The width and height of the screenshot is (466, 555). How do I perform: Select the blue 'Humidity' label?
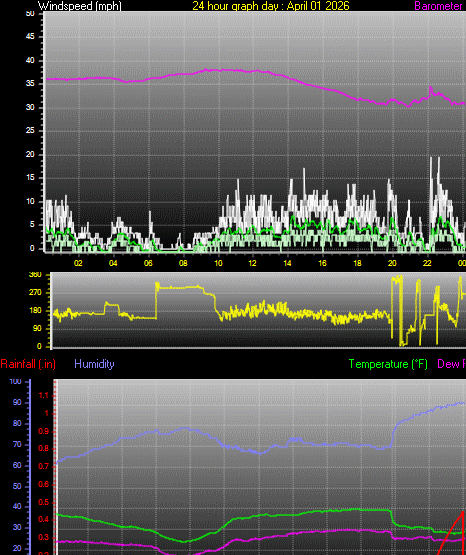click(x=94, y=364)
